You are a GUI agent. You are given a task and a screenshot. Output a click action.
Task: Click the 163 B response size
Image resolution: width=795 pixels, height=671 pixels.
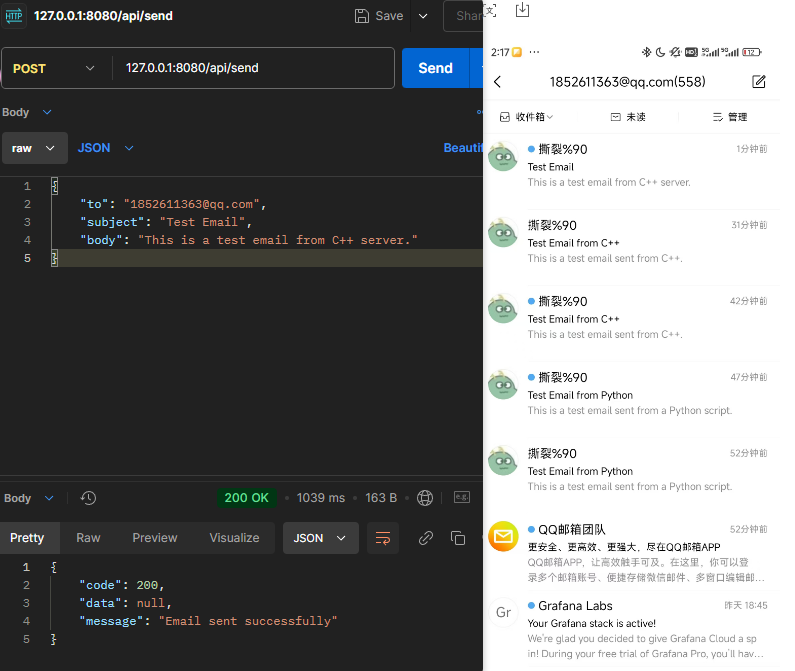pyautogui.click(x=381, y=498)
